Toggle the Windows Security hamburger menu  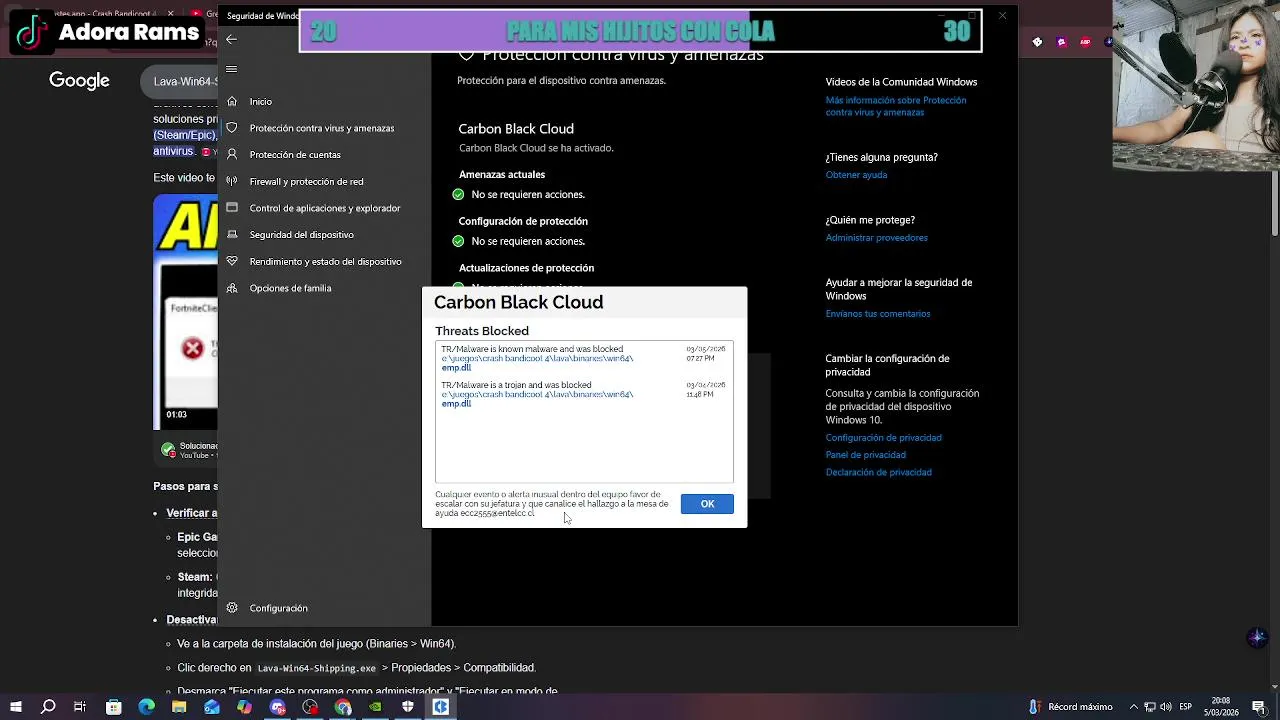231,69
